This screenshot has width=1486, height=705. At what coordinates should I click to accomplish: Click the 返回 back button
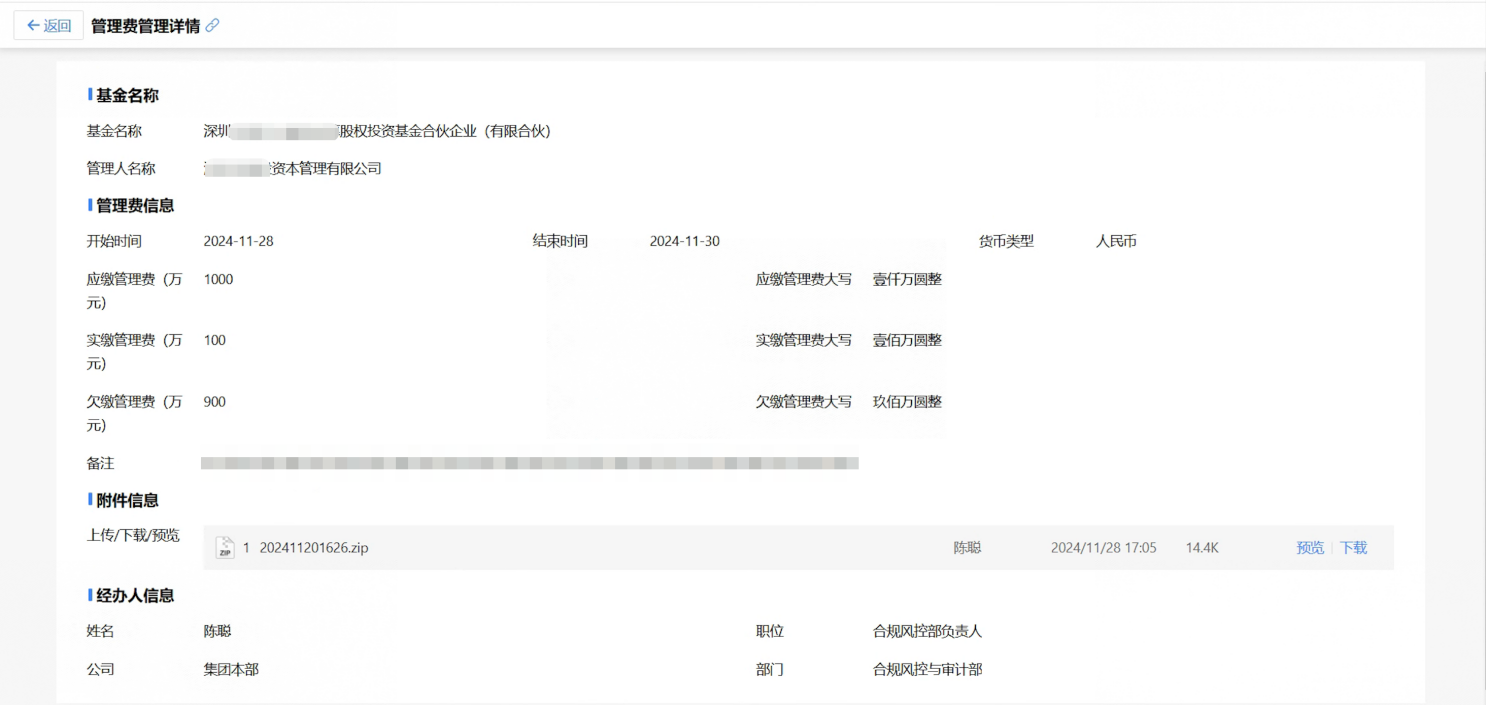coord(48,26)
